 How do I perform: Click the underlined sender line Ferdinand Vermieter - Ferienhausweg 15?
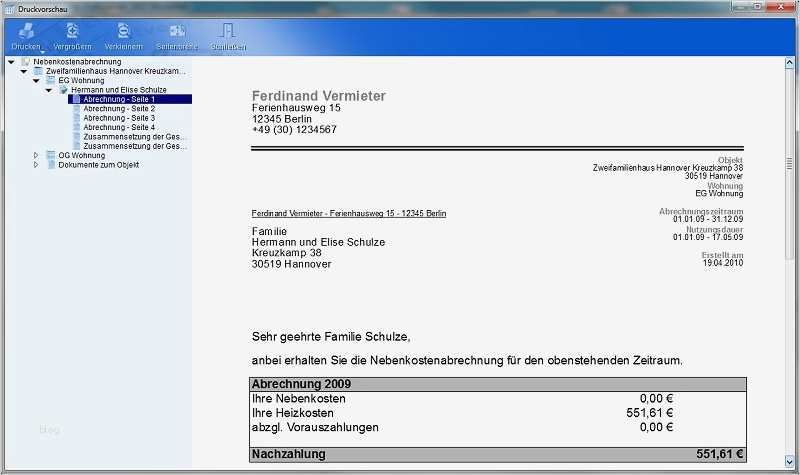(x=349, y=213)
